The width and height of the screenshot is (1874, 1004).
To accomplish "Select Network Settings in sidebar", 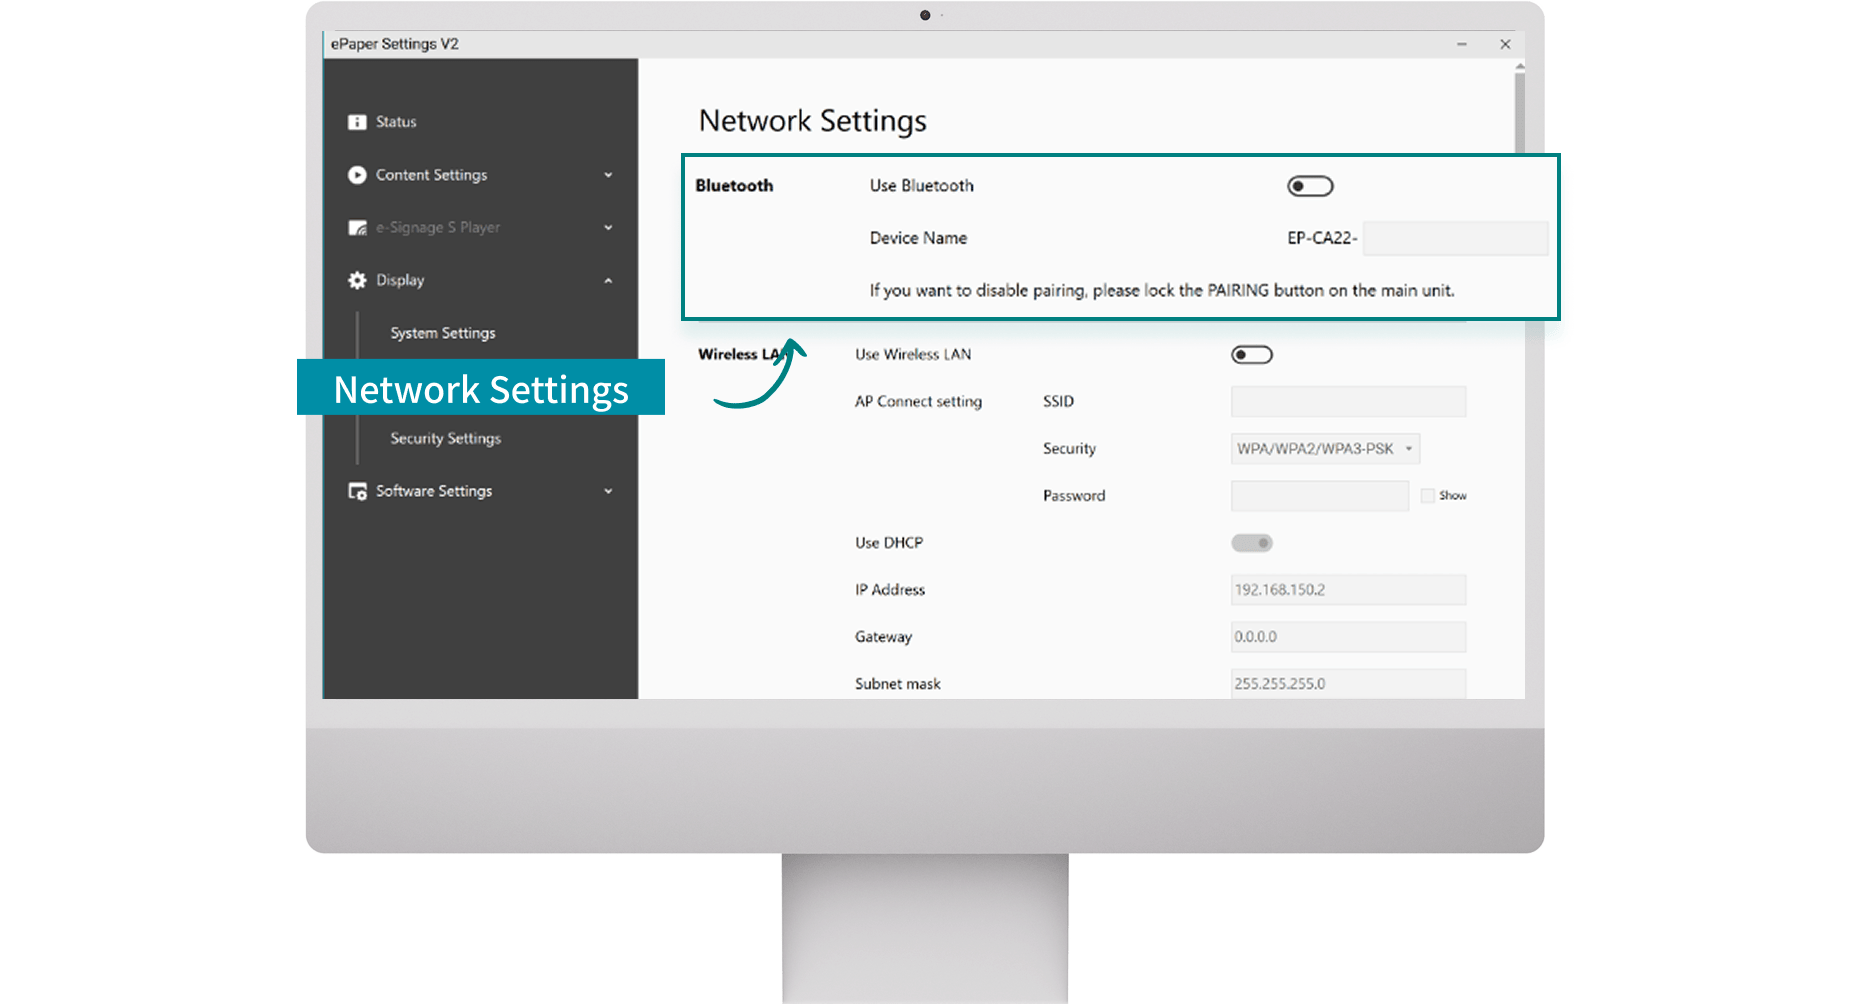I will [x=481, y=388].
